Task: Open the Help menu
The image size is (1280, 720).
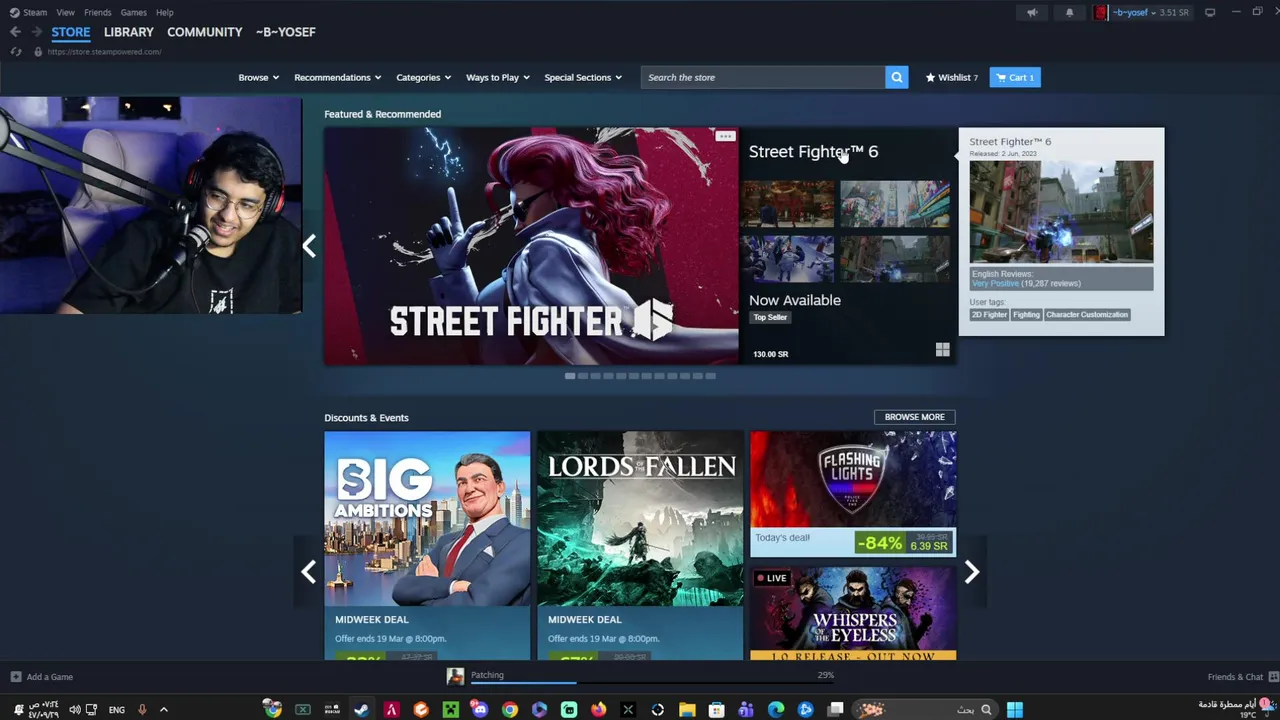Action: (x=165, y=12)
